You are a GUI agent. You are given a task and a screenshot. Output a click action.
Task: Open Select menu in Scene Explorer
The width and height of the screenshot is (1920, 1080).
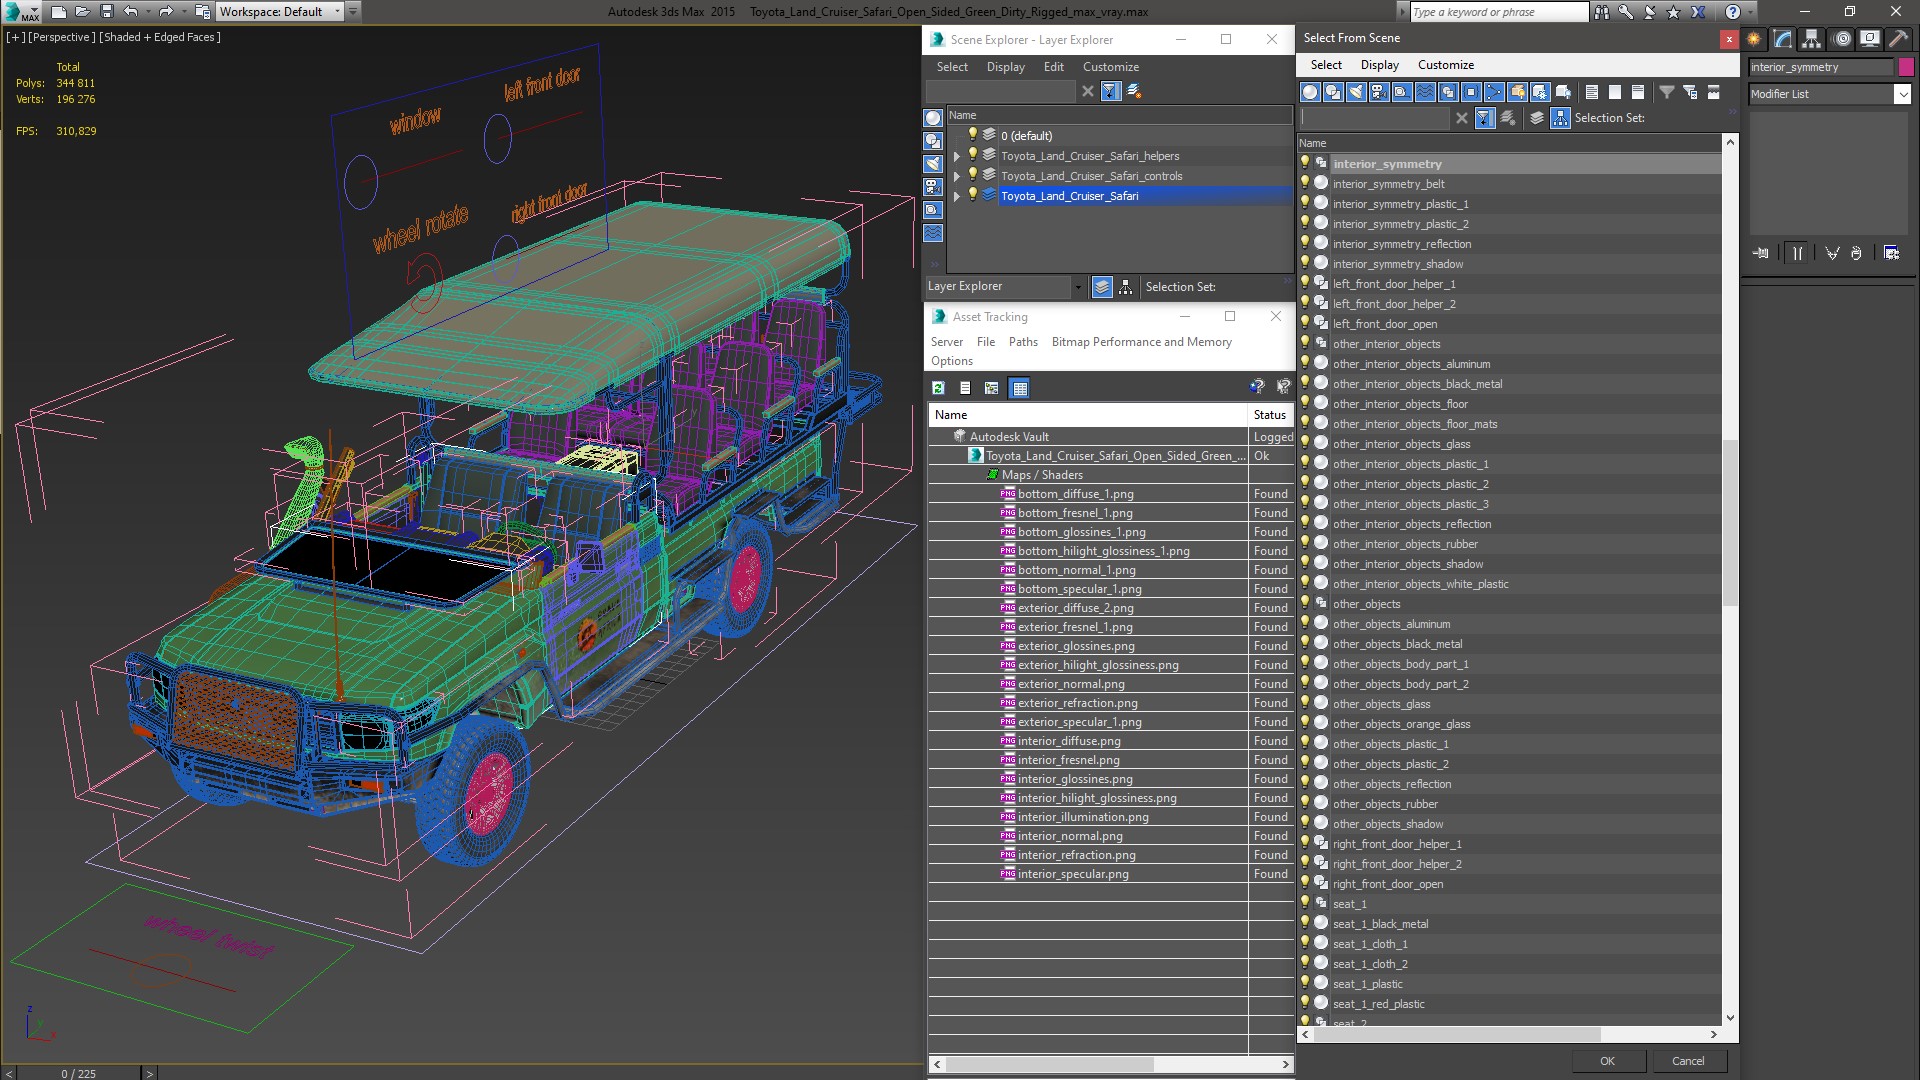click(x=952, y=67)
